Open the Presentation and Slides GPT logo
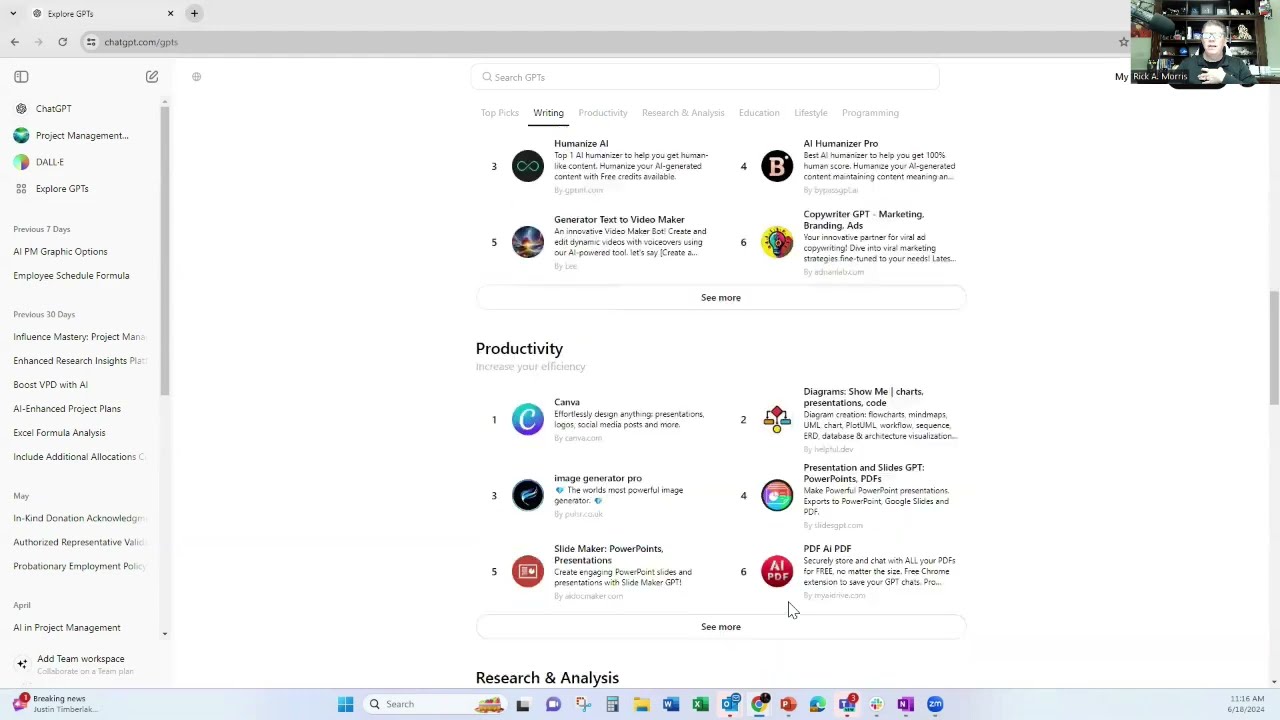 point(777,495)
